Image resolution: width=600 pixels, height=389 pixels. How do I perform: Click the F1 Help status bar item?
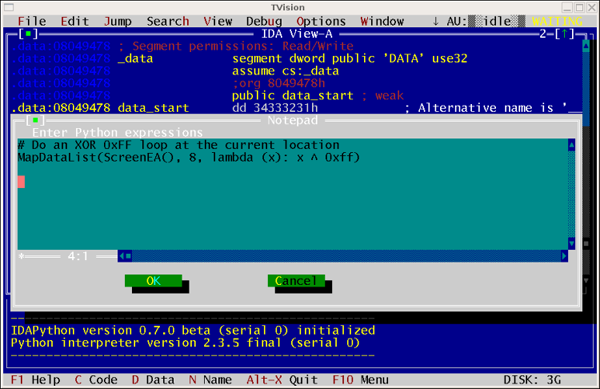(x=36, y=380)
